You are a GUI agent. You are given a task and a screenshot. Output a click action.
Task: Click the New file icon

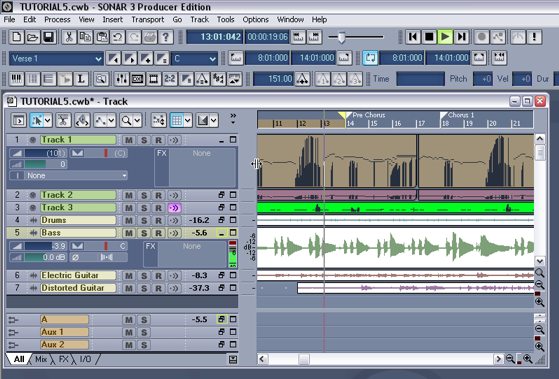(17, 37)
